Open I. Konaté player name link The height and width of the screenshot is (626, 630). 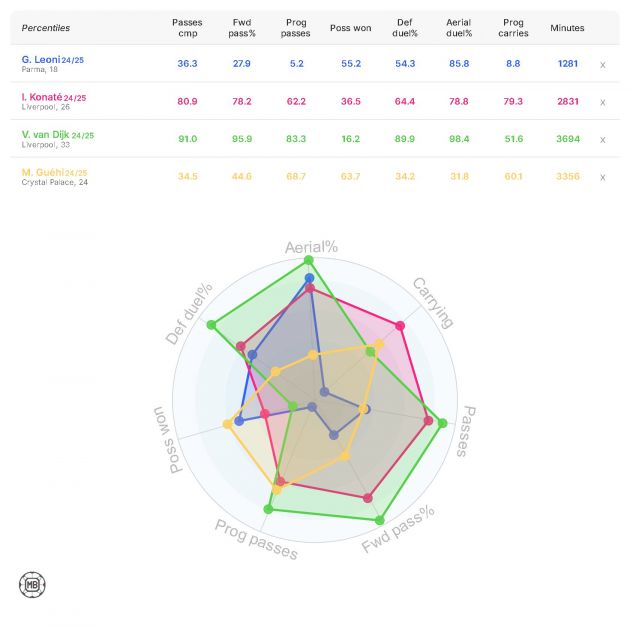pyautogui.click(x=40, y=97)
